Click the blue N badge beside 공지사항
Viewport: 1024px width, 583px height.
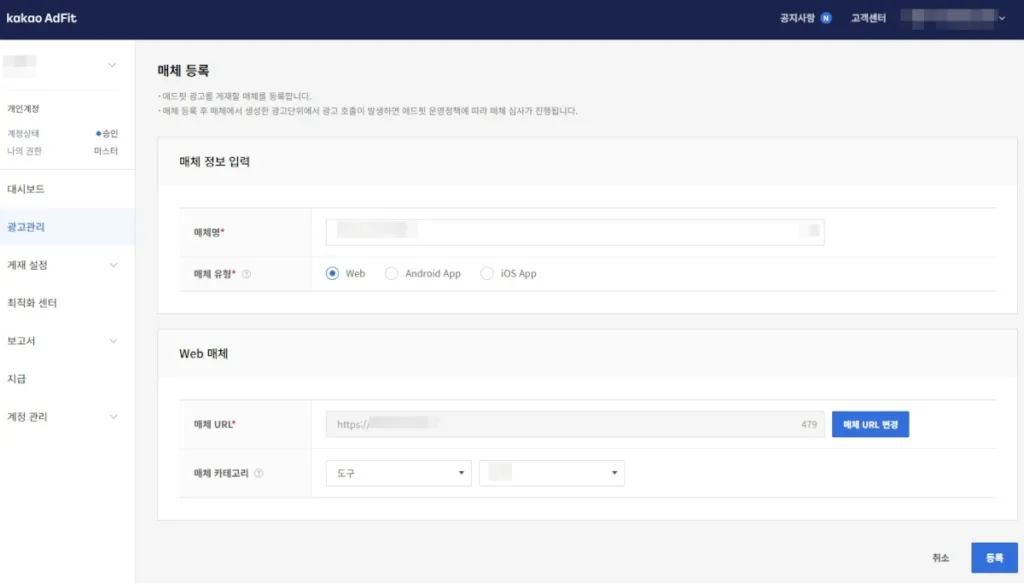tap(826, 18)
